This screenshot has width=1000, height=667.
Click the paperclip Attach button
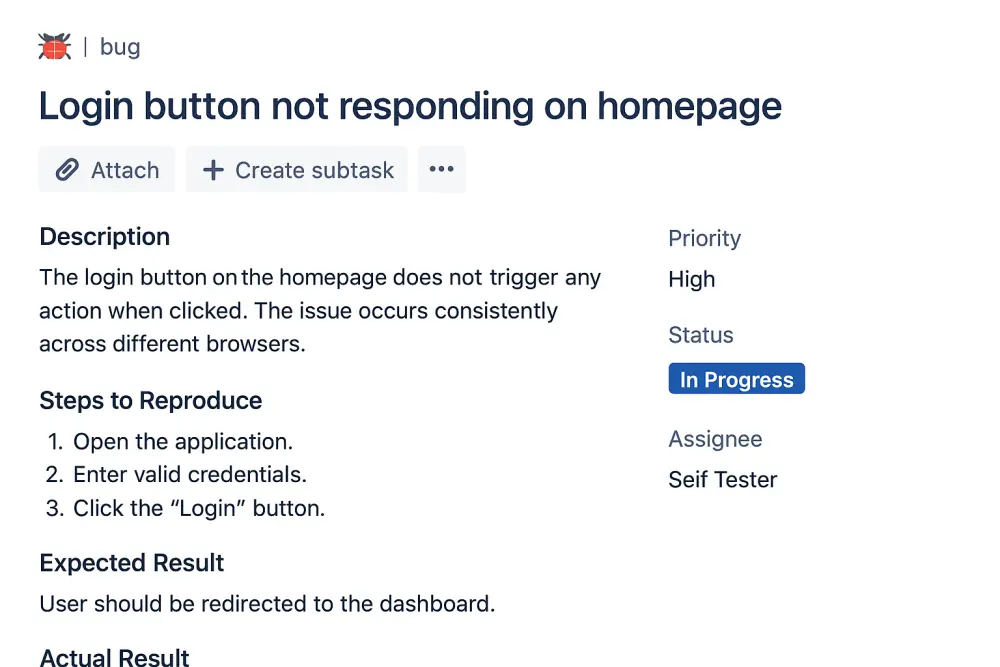click(107, 170)
